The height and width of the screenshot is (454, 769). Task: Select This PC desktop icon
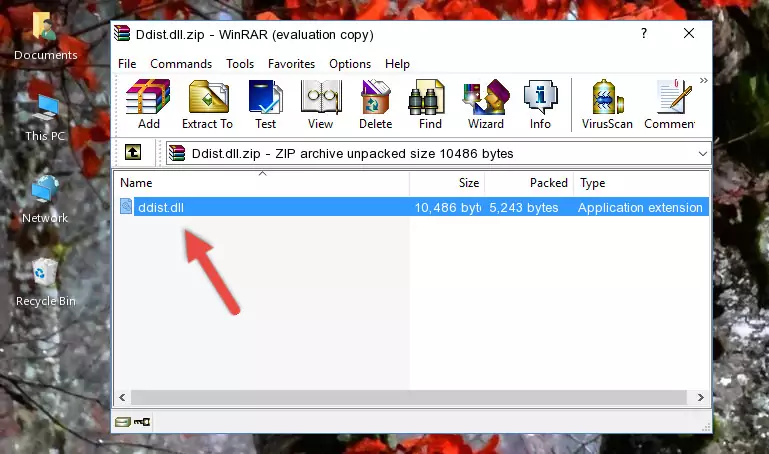[45, 118]
